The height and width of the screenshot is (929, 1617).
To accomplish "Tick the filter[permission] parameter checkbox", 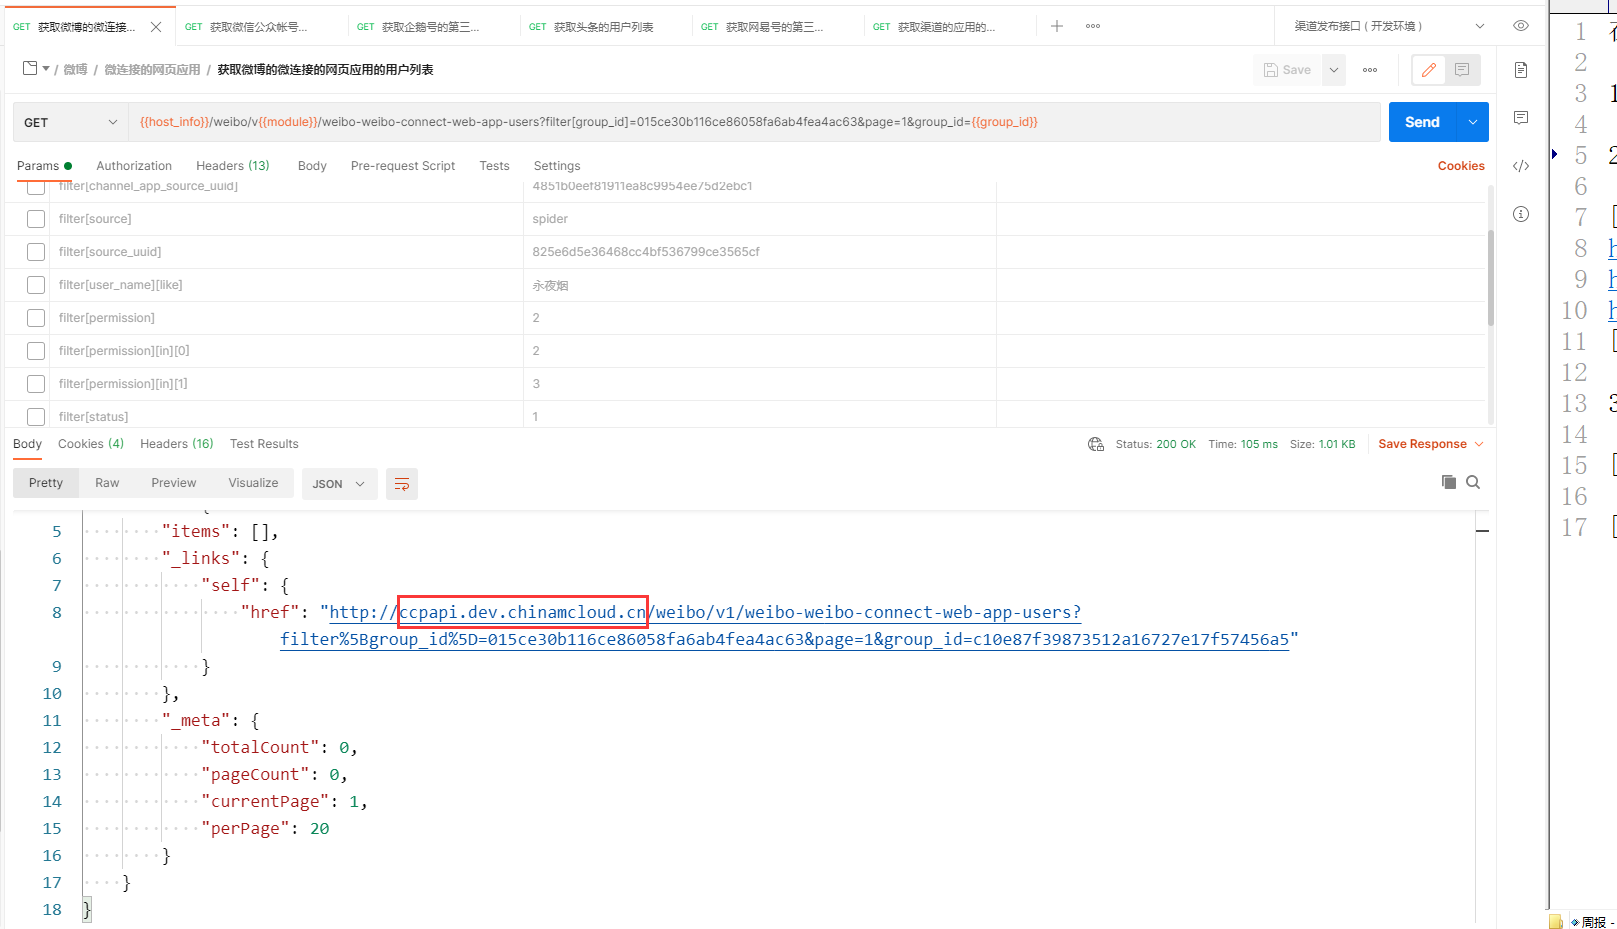I will coord(36,318).
